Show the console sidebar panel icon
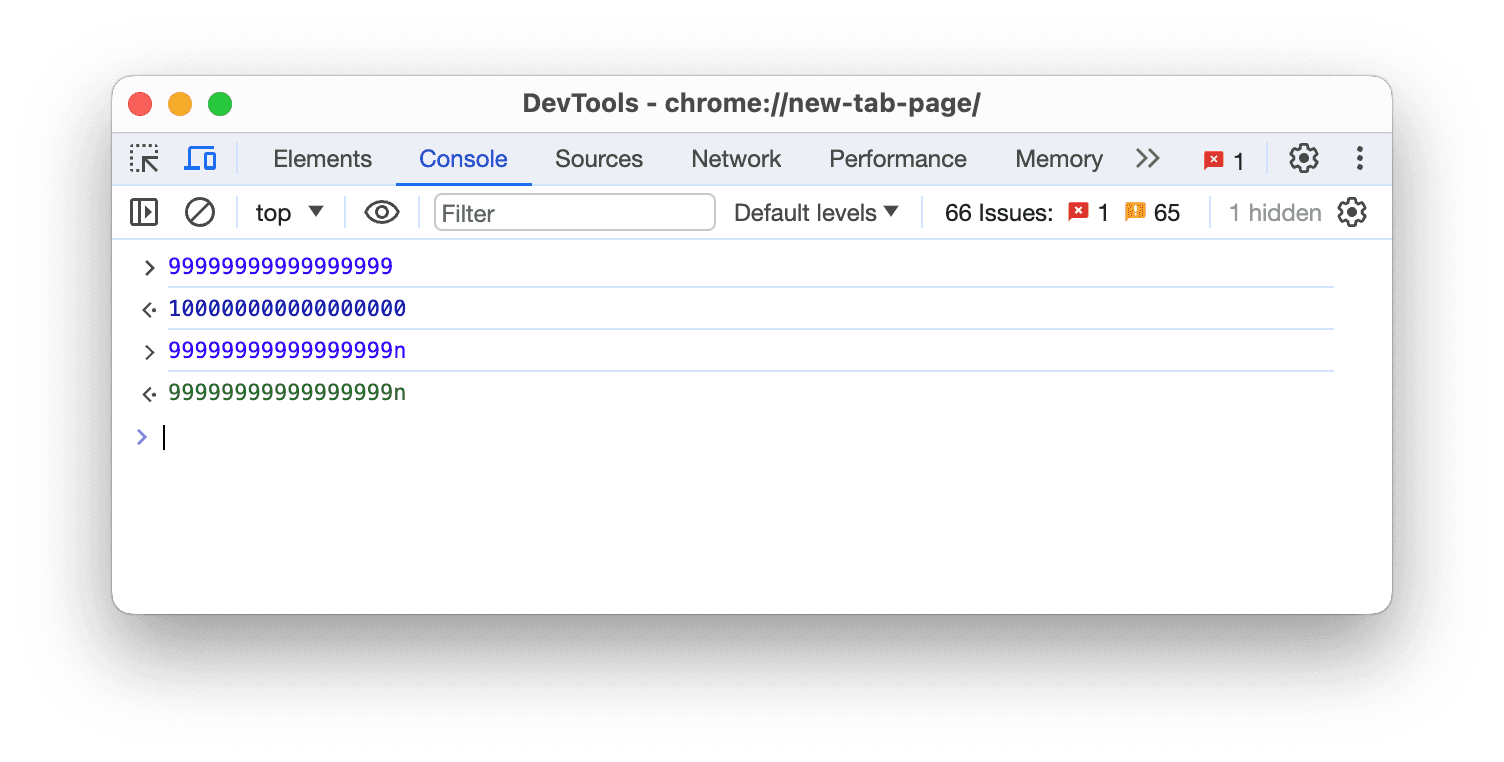The height and width of the screenshot is (762, 1504). [x=144, y=213]
